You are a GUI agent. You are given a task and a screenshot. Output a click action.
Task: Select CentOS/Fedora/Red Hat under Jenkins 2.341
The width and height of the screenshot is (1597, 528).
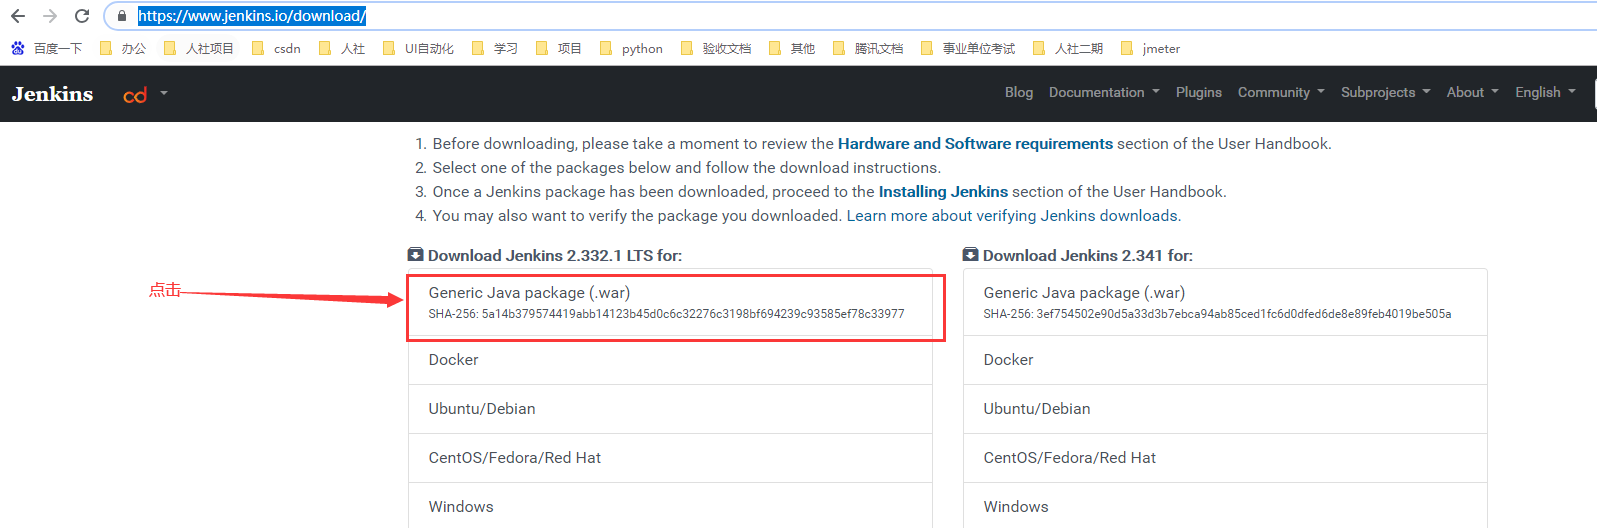pyautogui.click(x=1225, y=458)
